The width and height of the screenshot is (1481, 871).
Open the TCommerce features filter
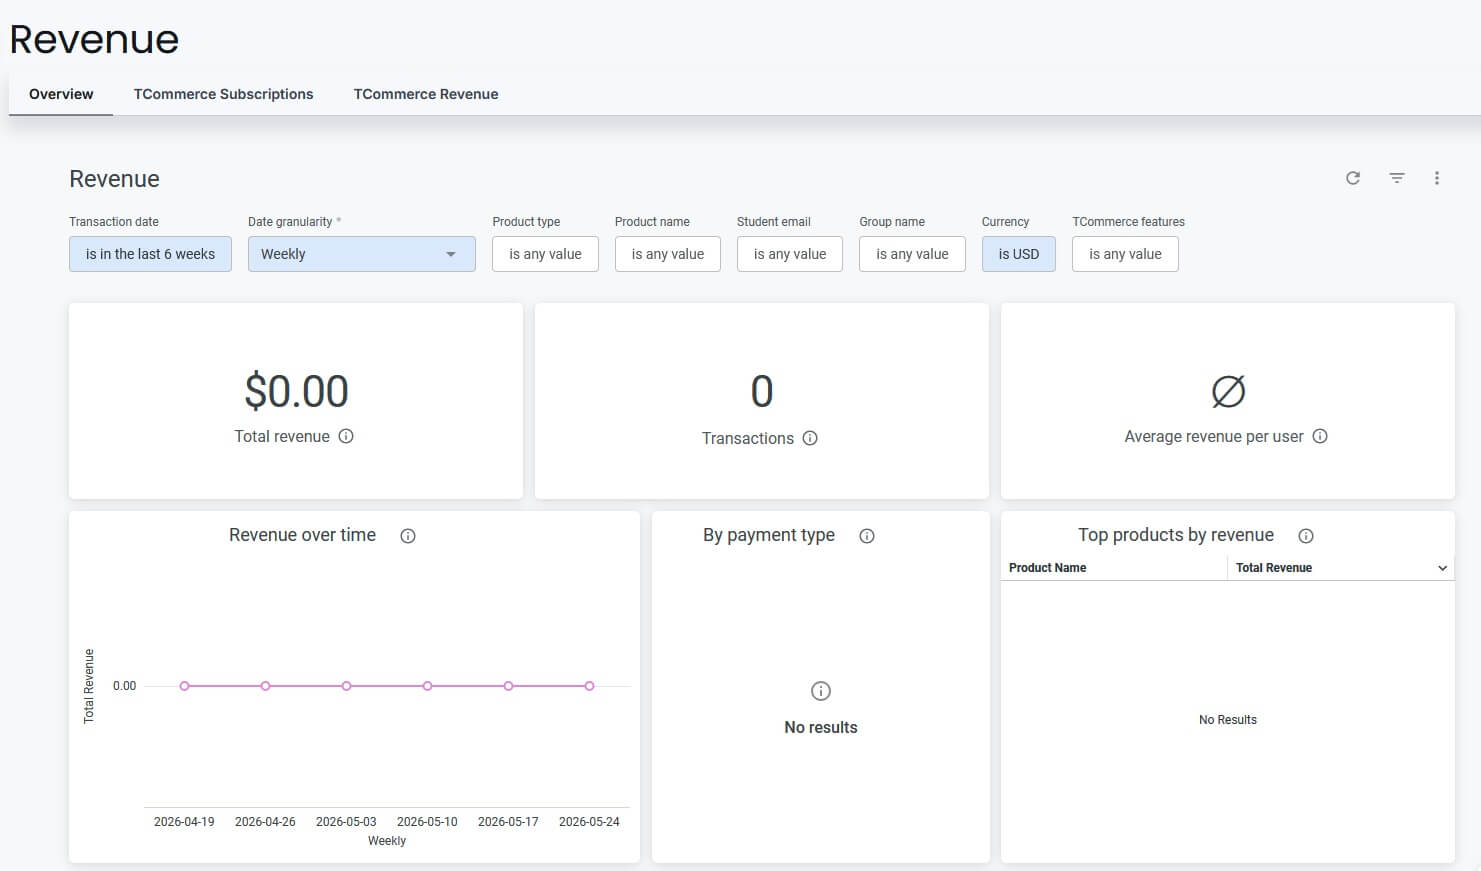click(1125, 254)
